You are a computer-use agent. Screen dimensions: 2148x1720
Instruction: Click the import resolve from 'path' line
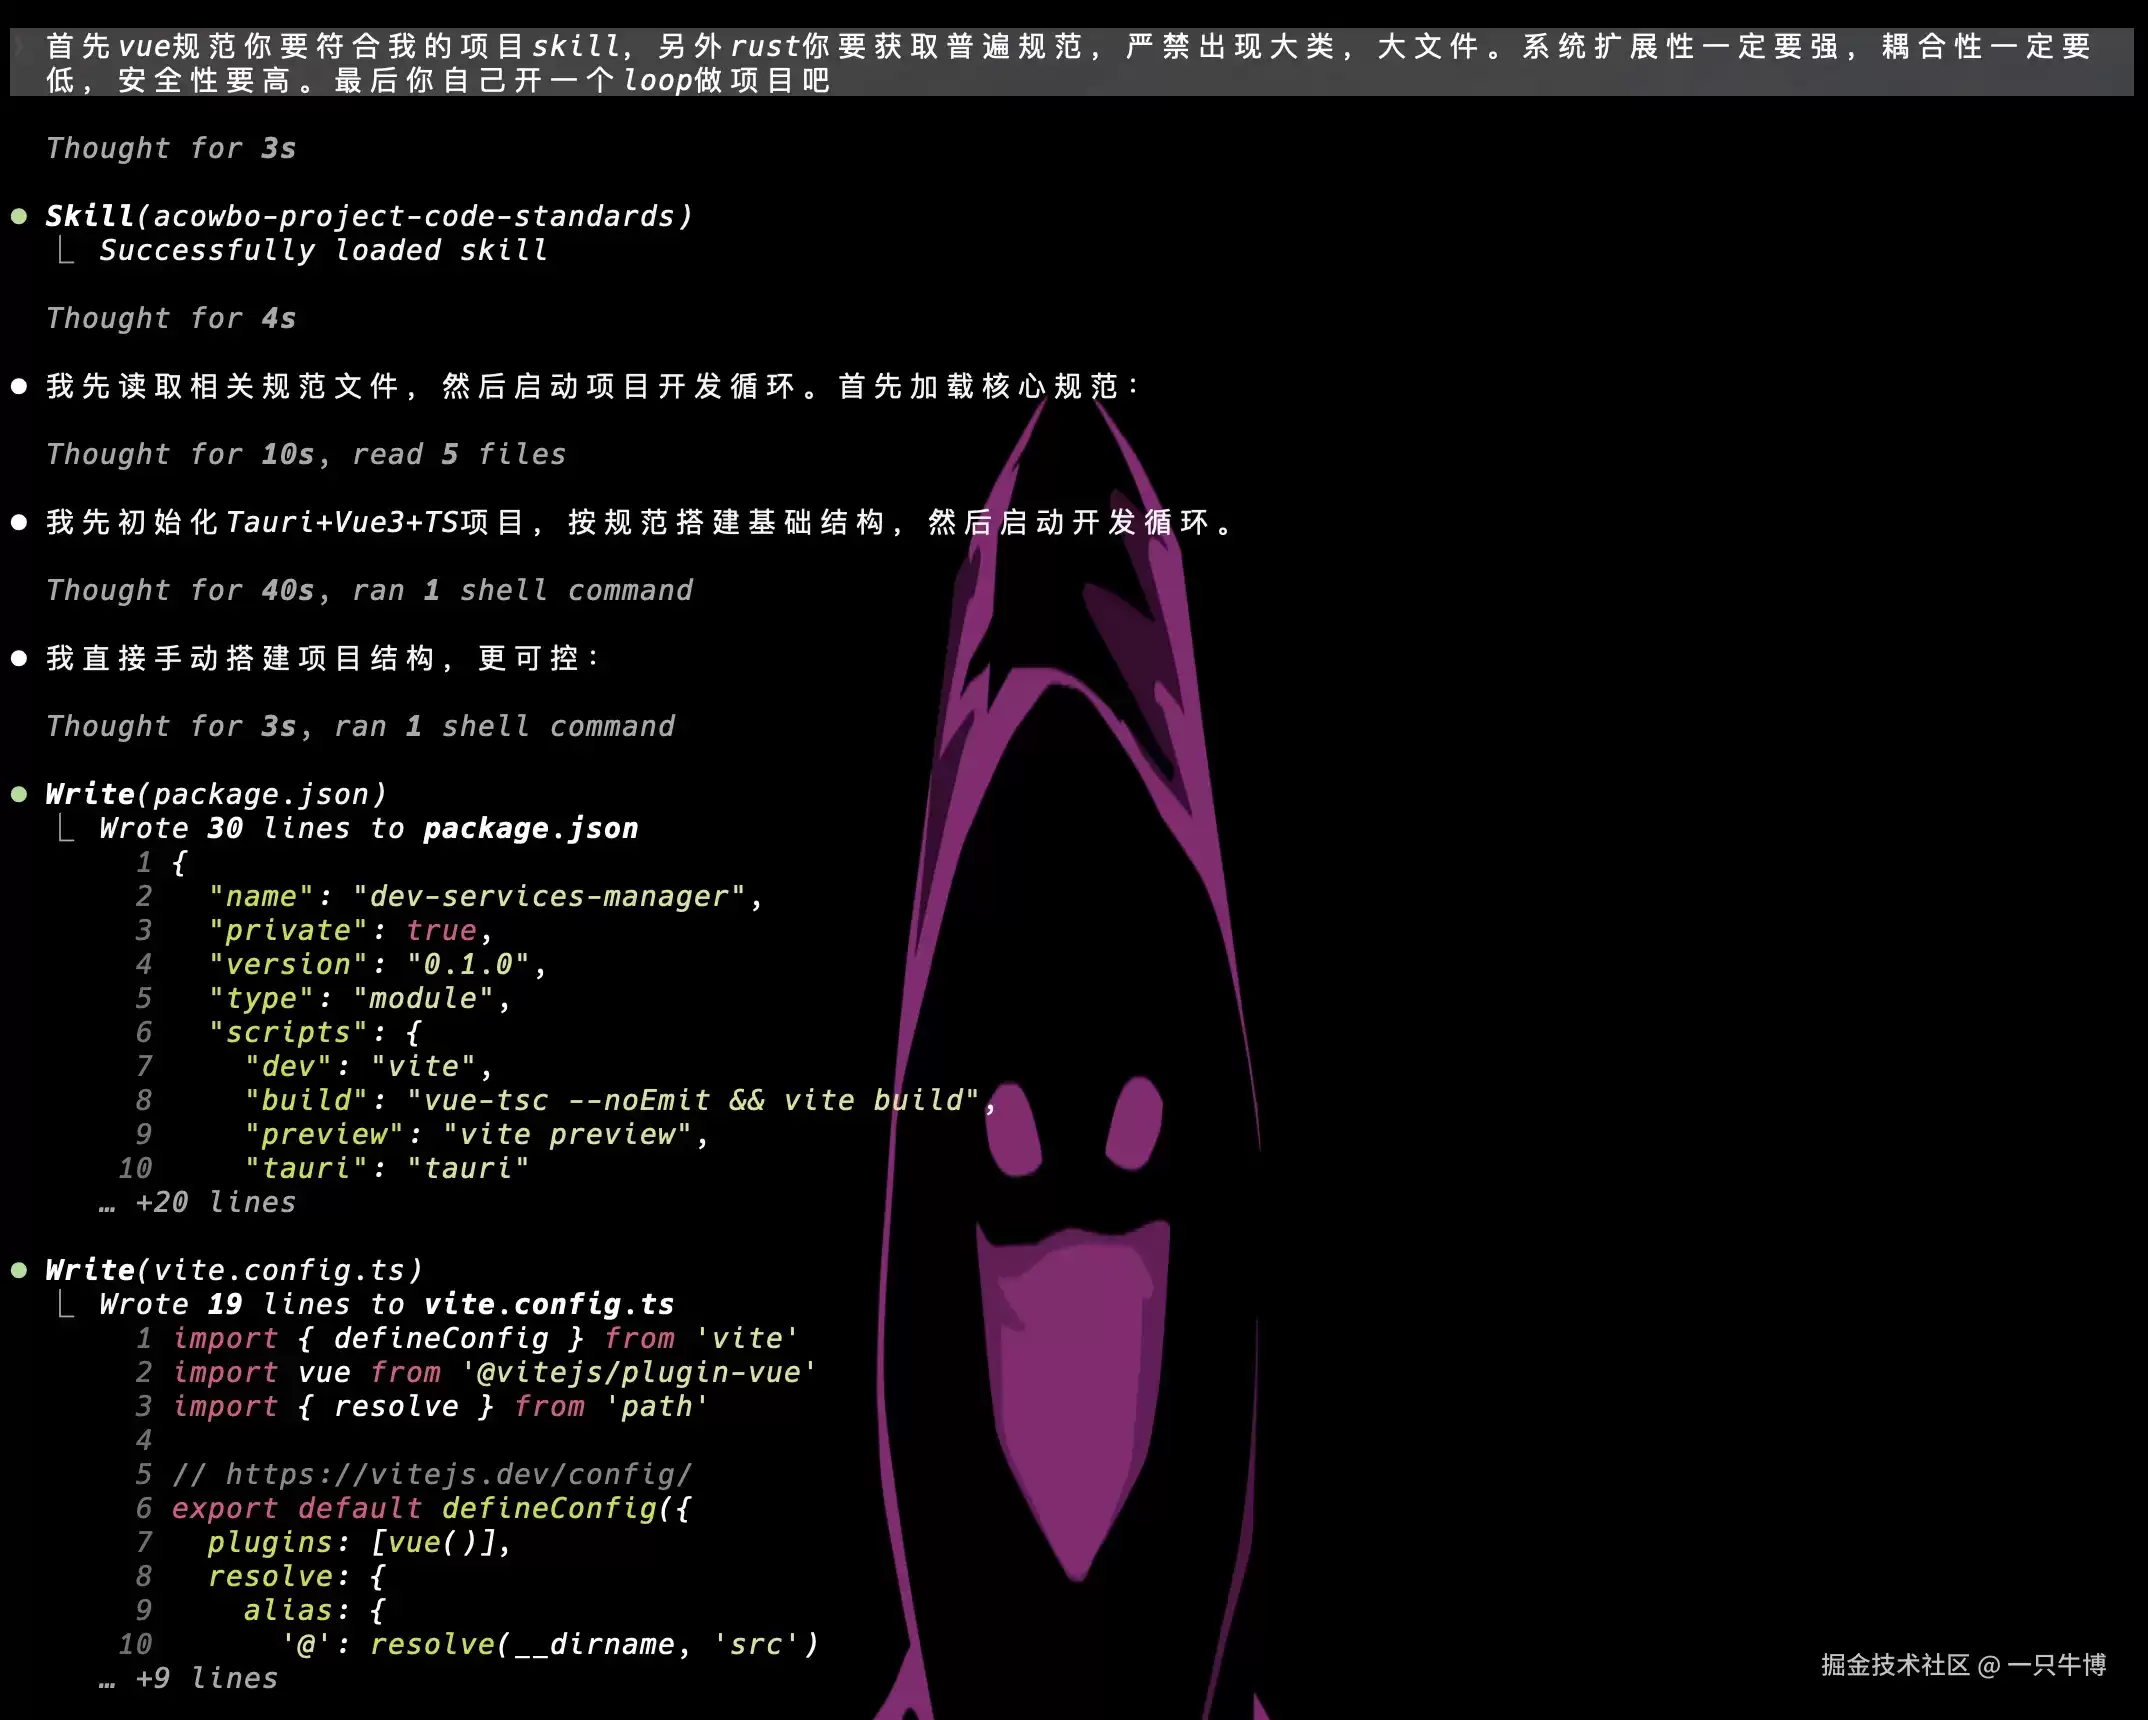pos(440,1406)
